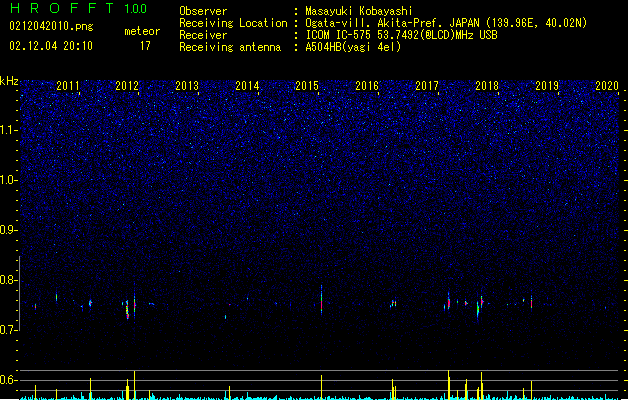Image resolution: width=629 pixels, height=400 pixels.
Task: Click time marker 2018
Action: [487, 86]
